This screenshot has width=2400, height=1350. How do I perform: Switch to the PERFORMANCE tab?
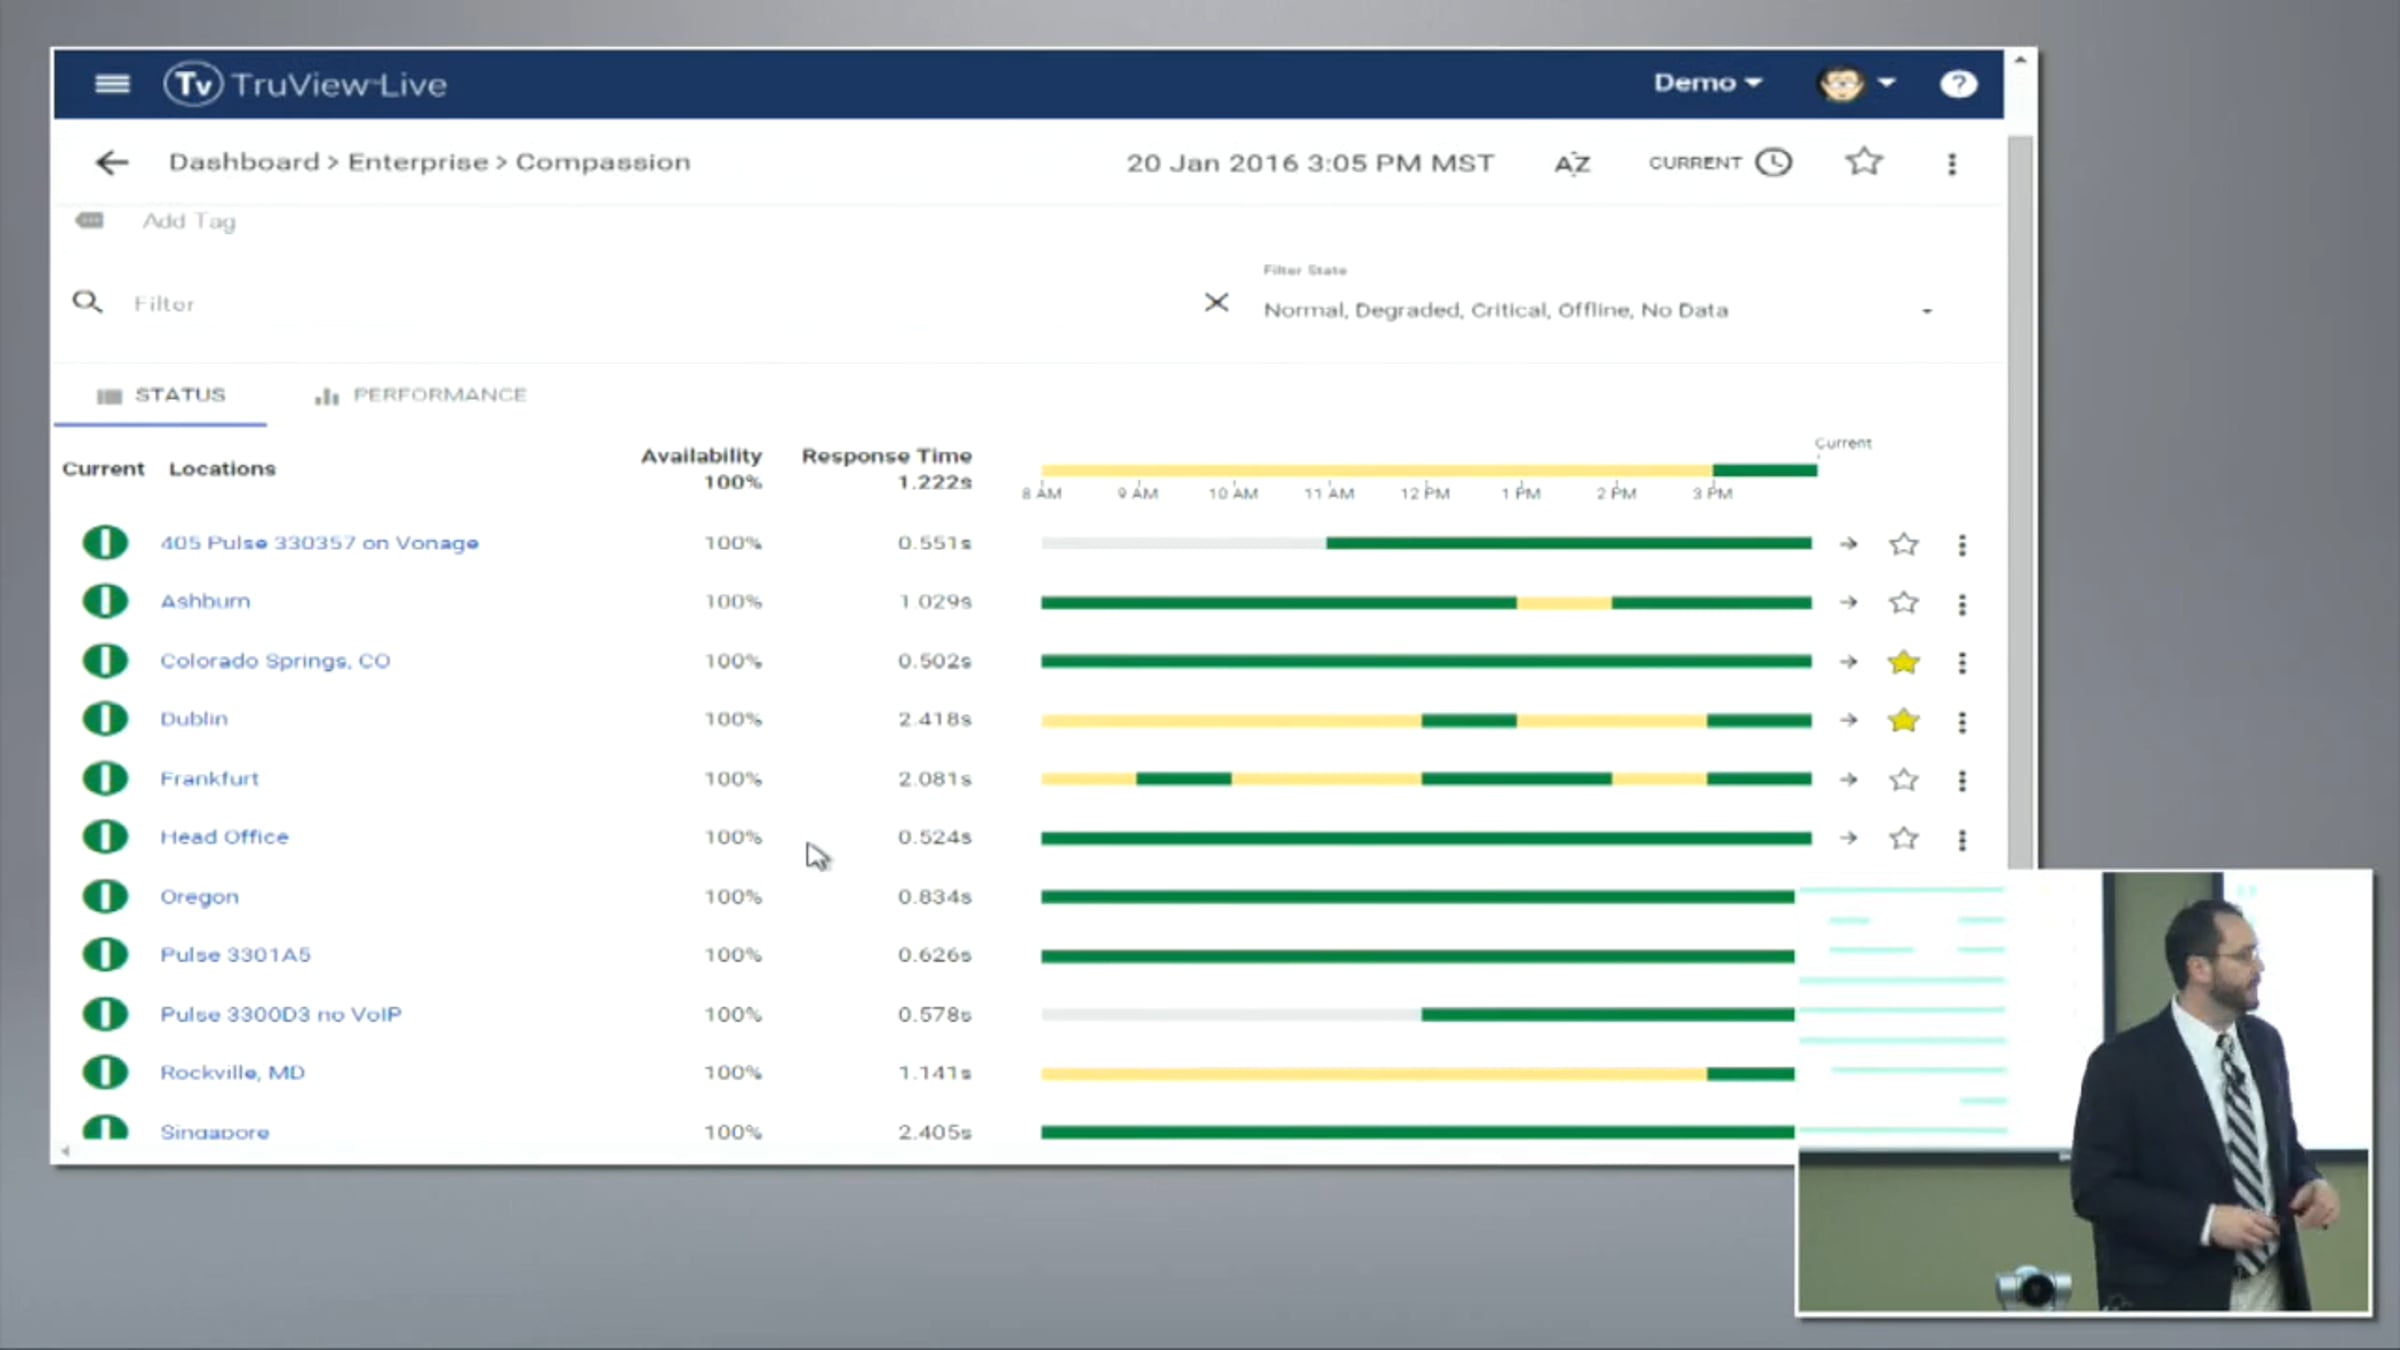[x=421, y=395]
